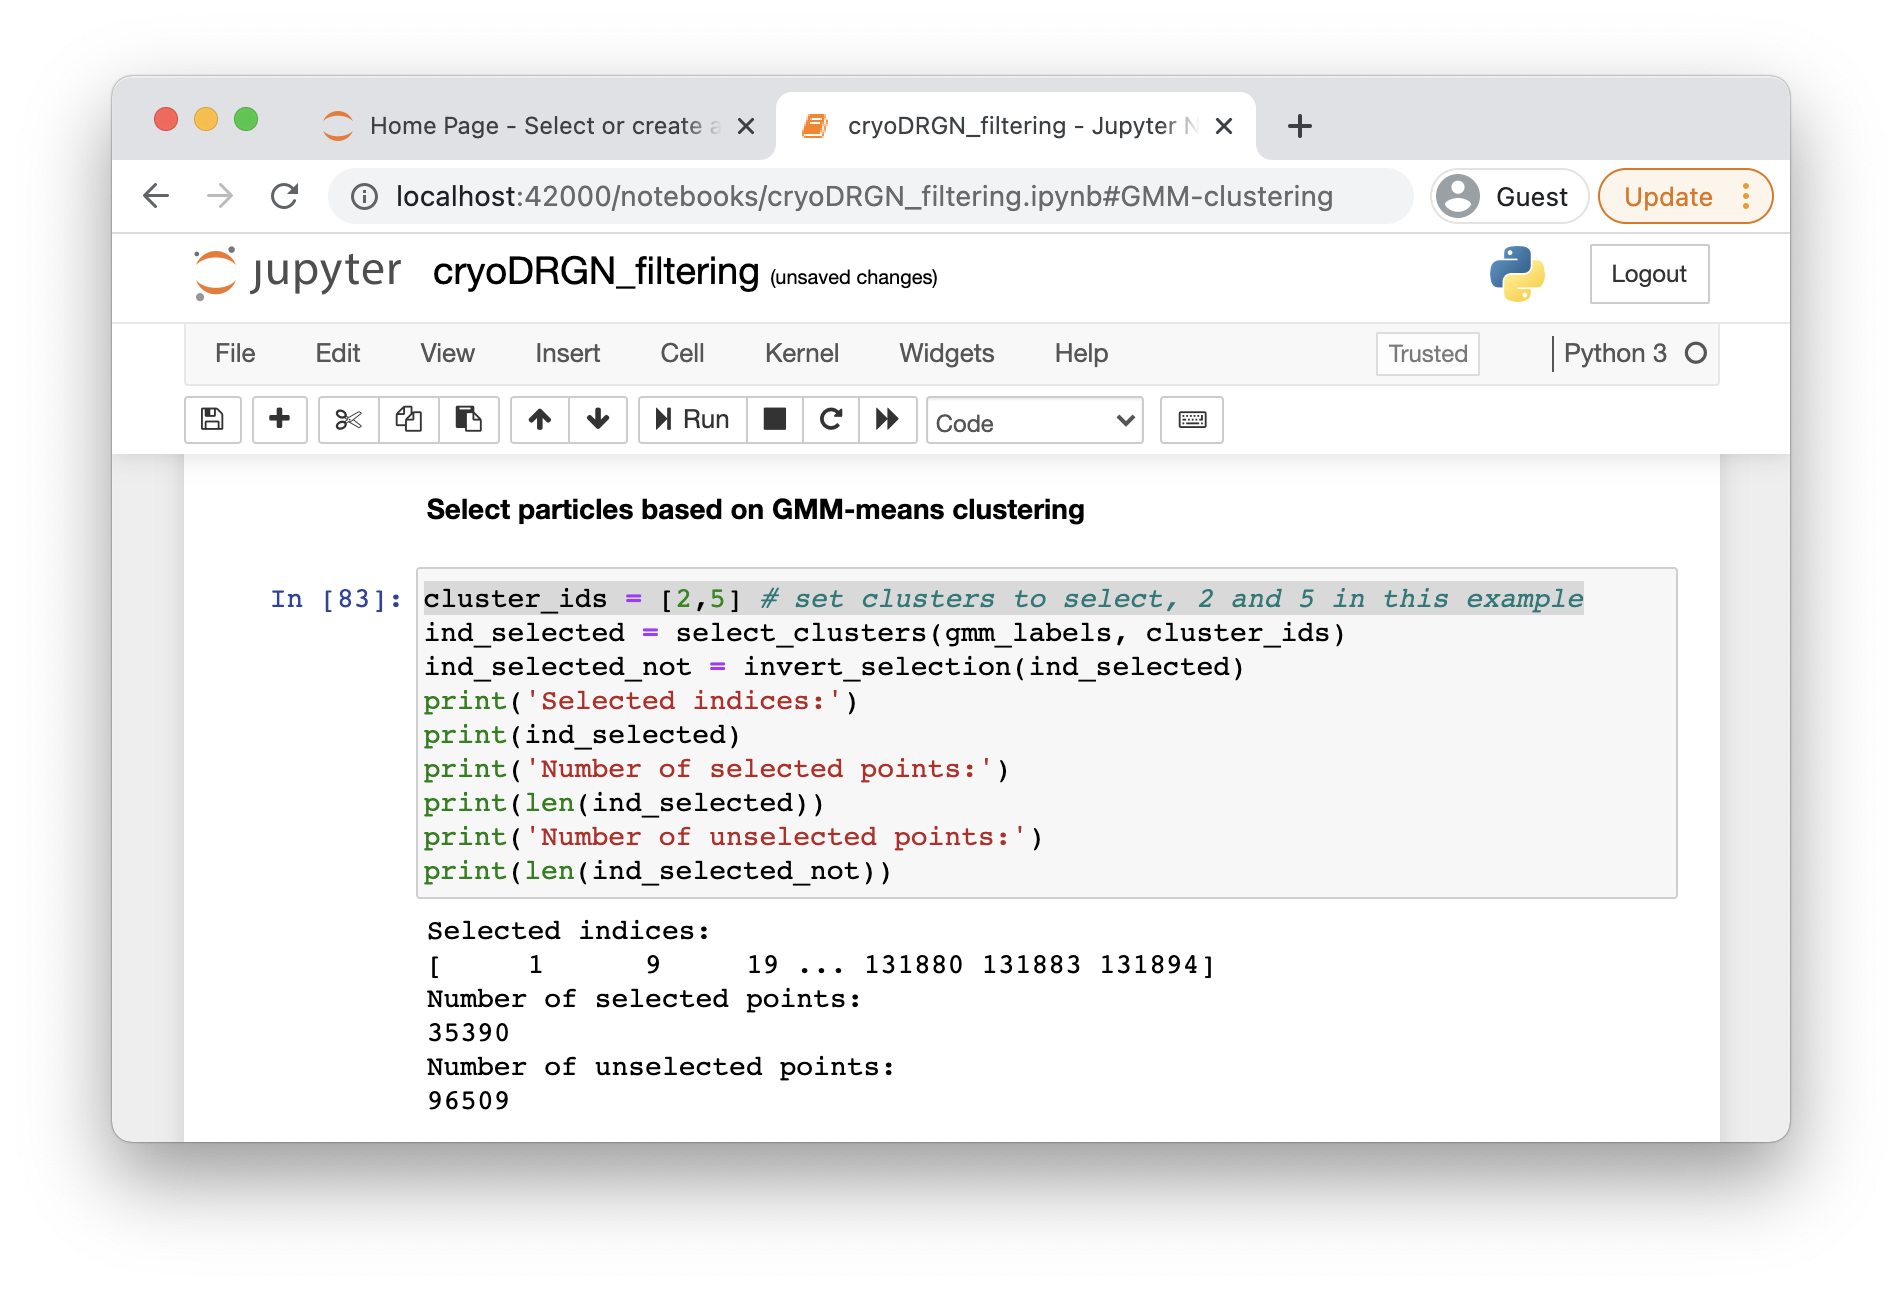Save the notebook with the floppy disk icon
Image resolution: width=1902 pixels, height=1290 pixels.
pos(212,420)
